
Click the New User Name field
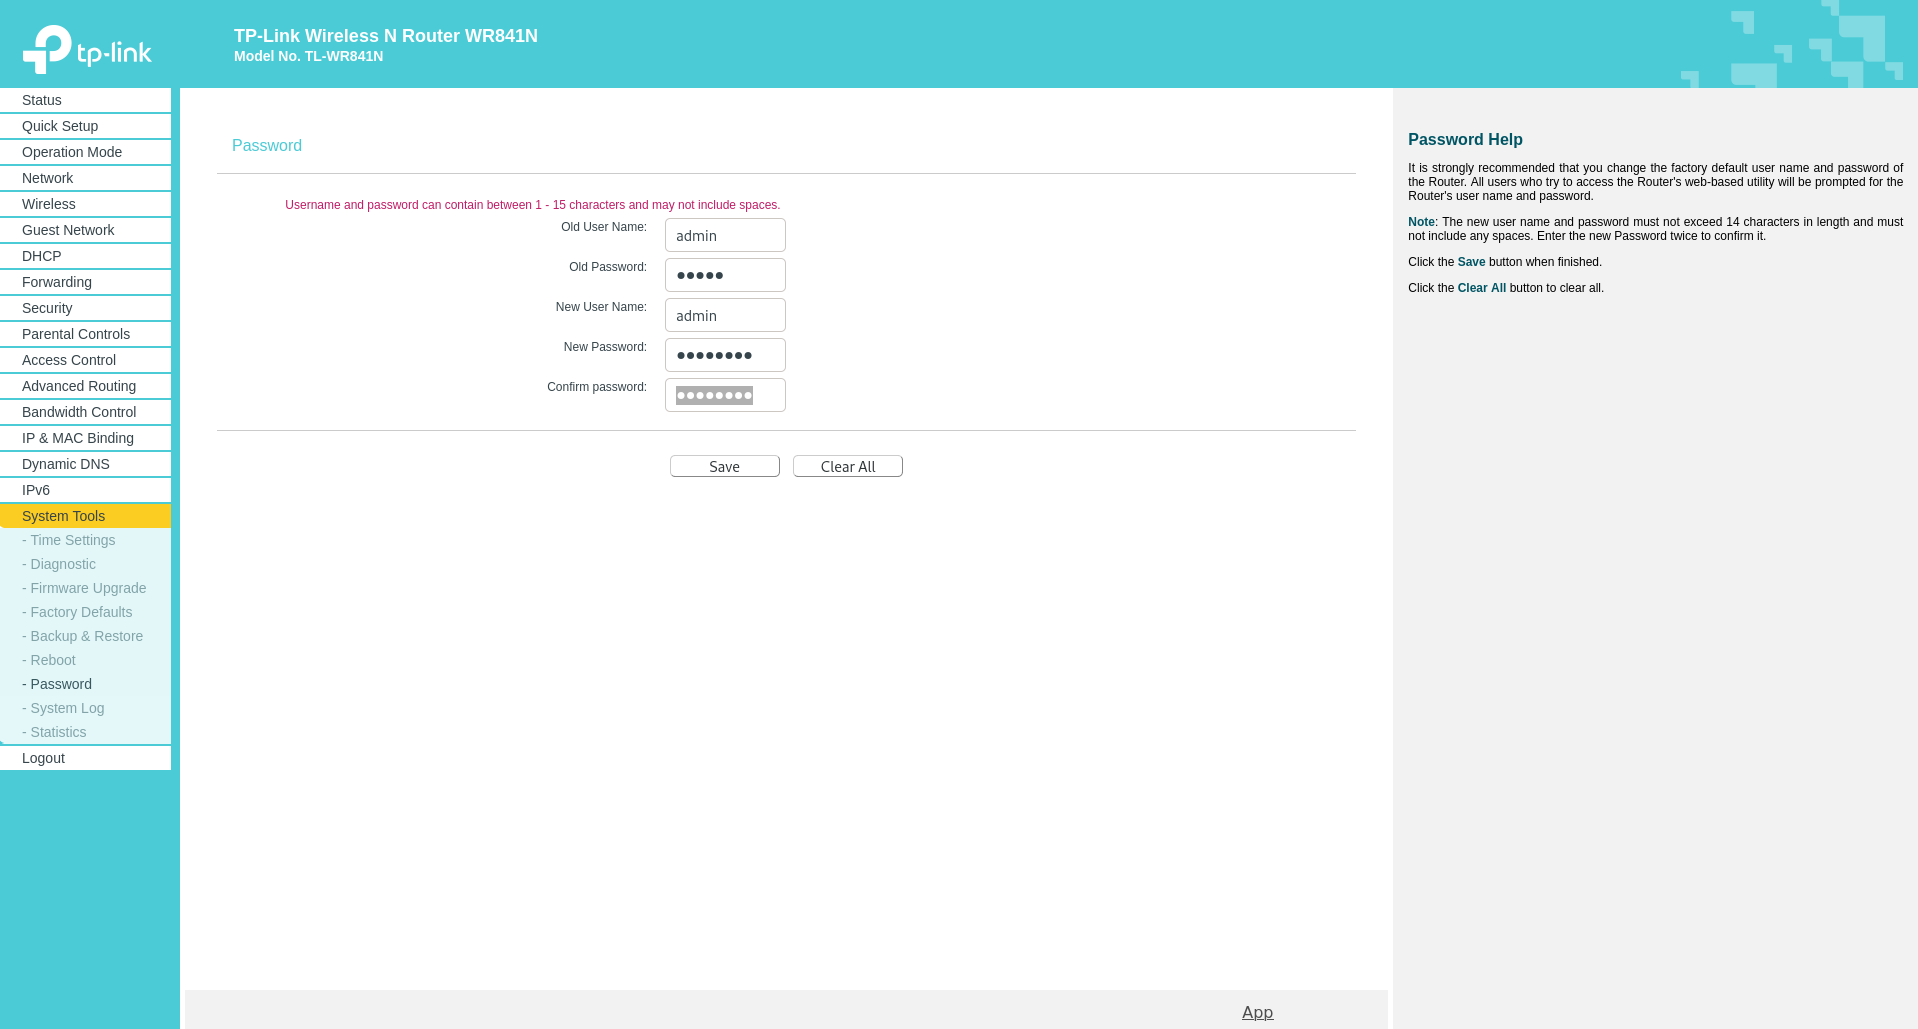[x=725, y=315]
